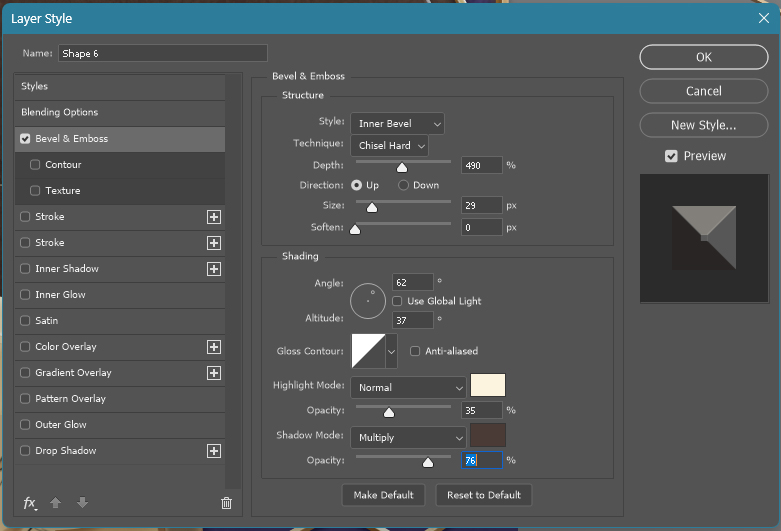The width and height of the screenshot is (781, 531).
Task: Select Pattern Overlay effect row
Action: [120, 398]
